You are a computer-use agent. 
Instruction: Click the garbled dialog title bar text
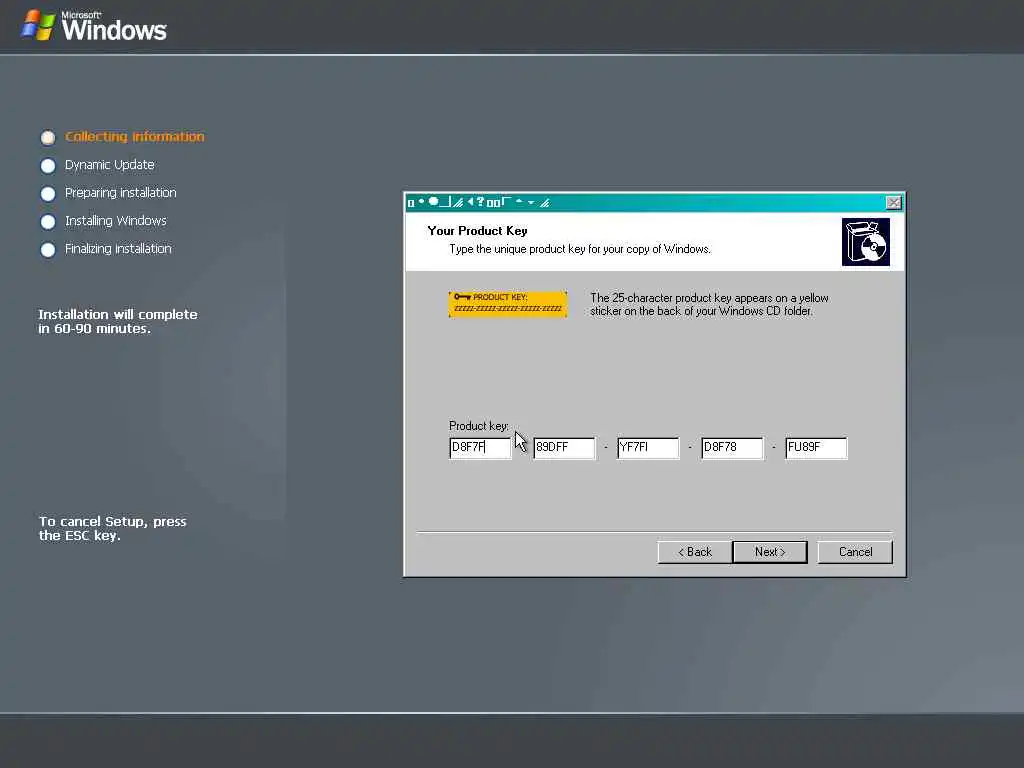478,202
